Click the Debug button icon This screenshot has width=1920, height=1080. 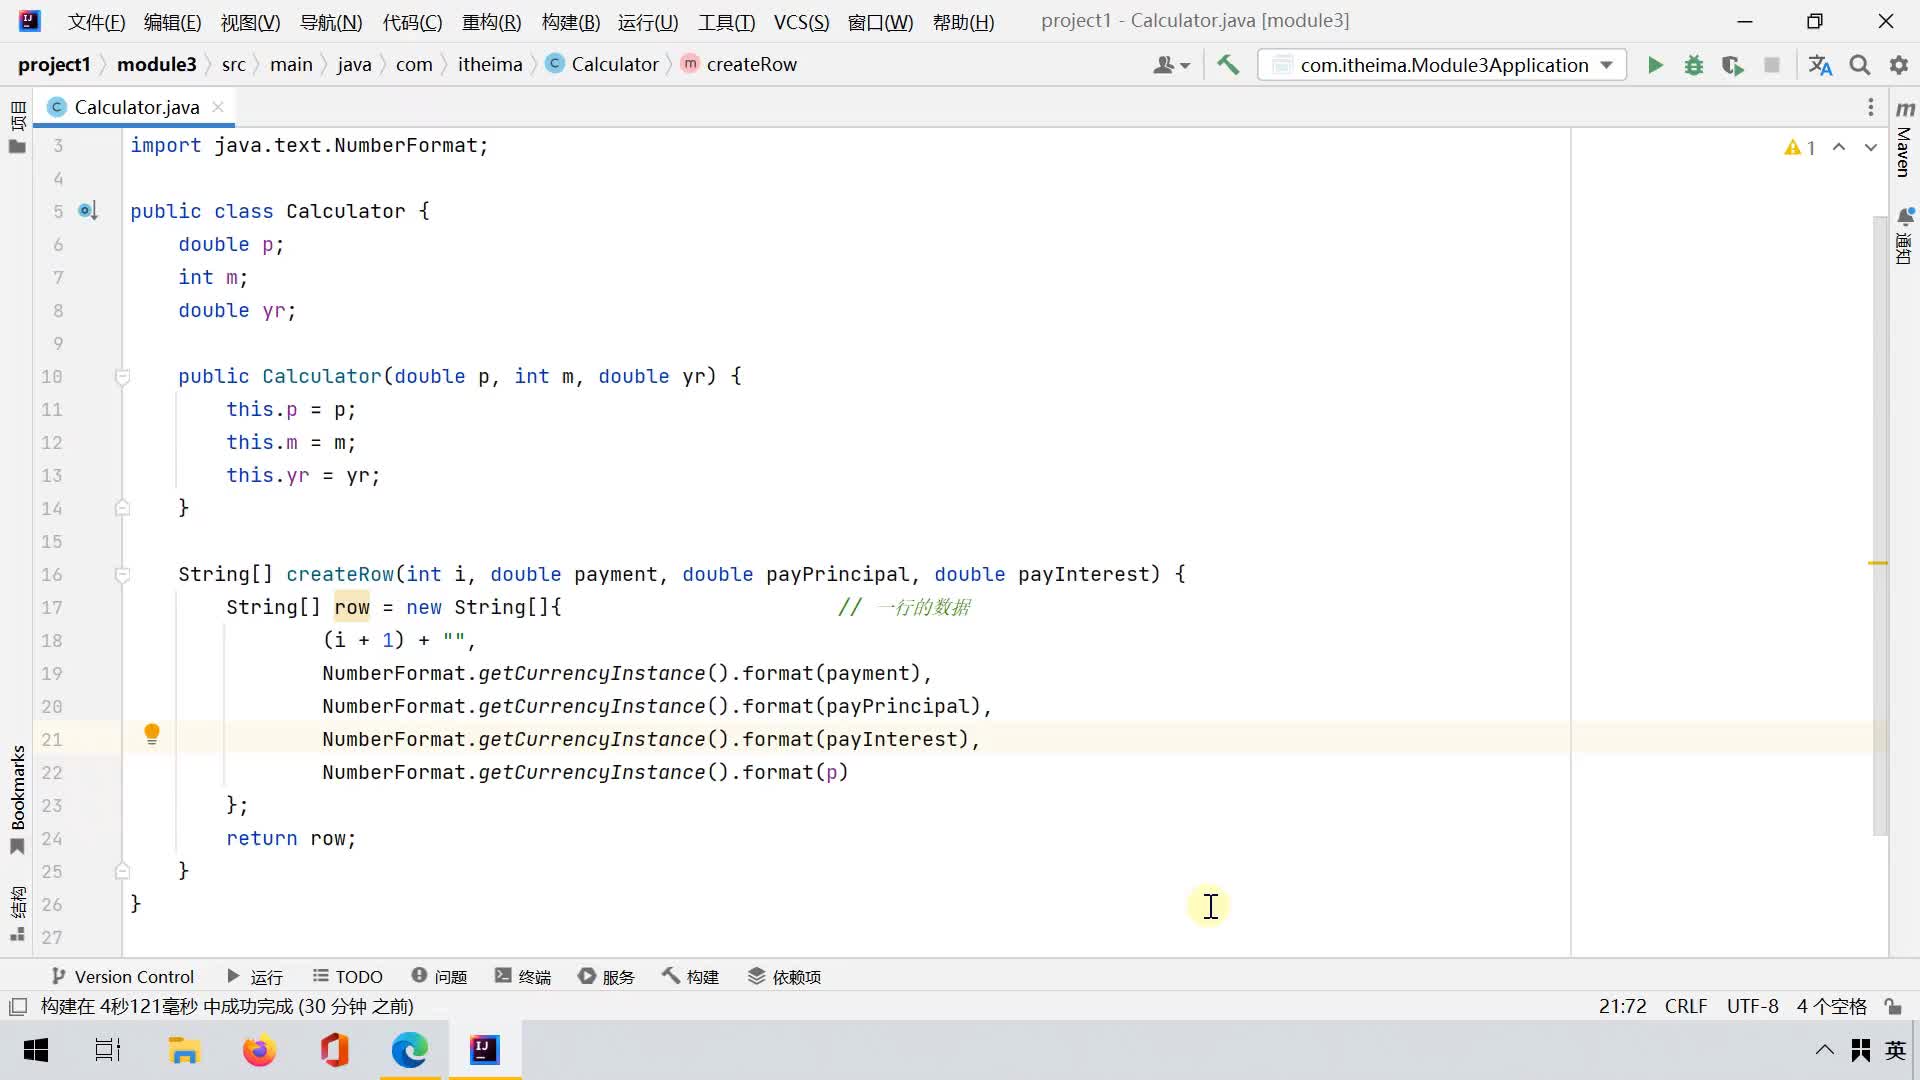click(1693, 63)
